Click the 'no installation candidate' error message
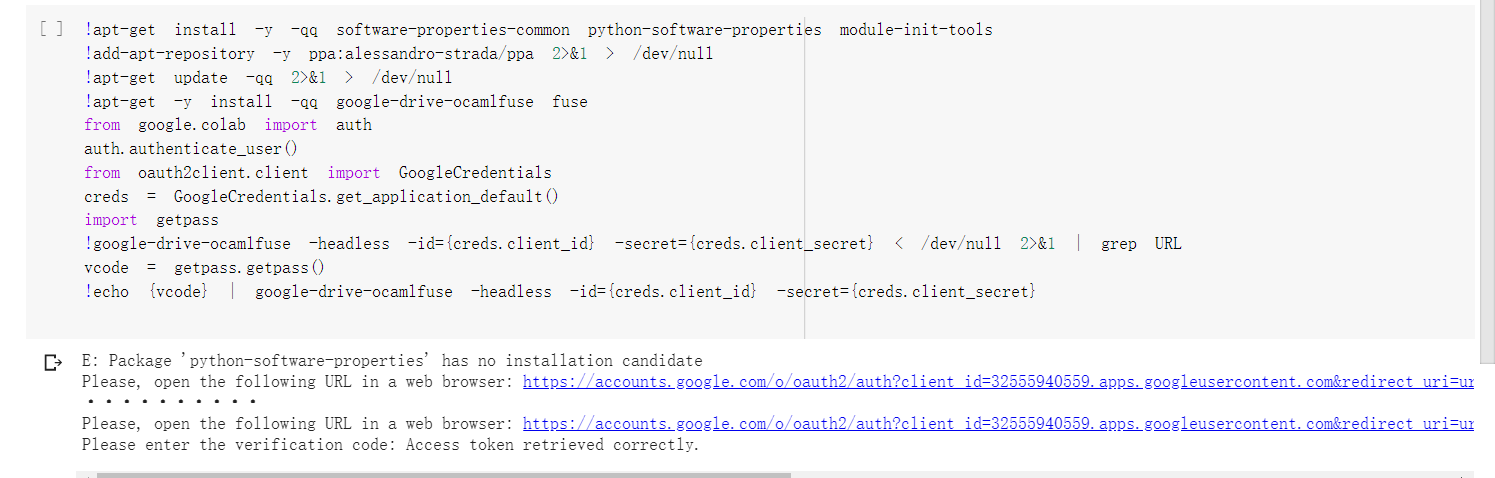Image resolution: width=1495 pixels, height=478 pixels. tap(392, 360)
